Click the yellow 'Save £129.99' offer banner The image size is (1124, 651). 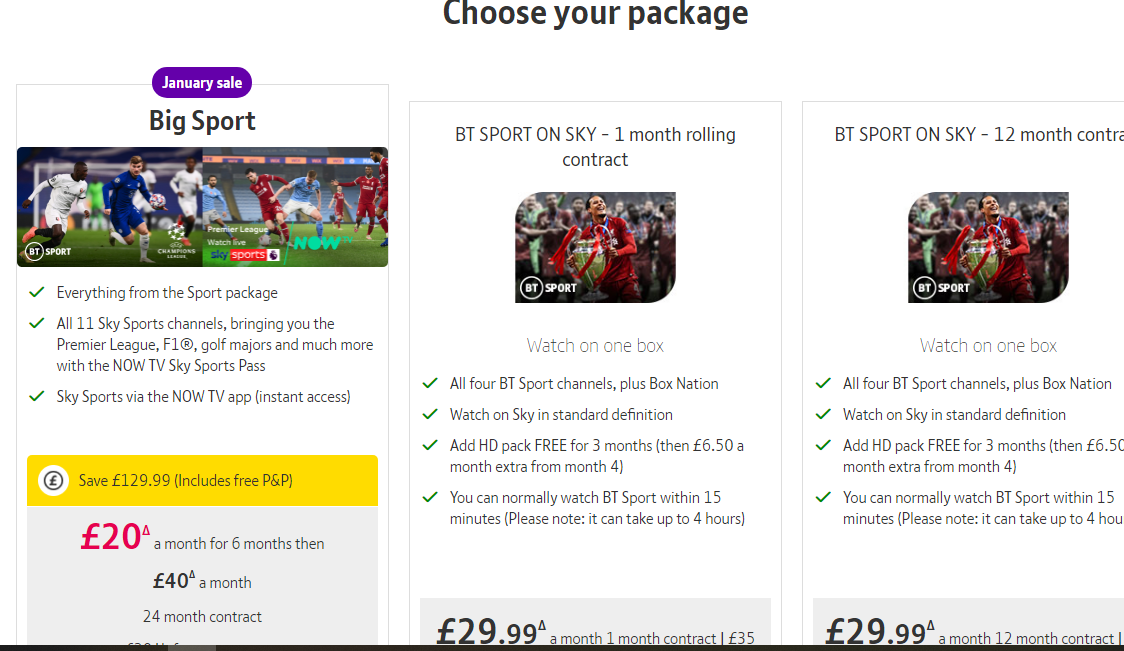[x=202, y=481]
